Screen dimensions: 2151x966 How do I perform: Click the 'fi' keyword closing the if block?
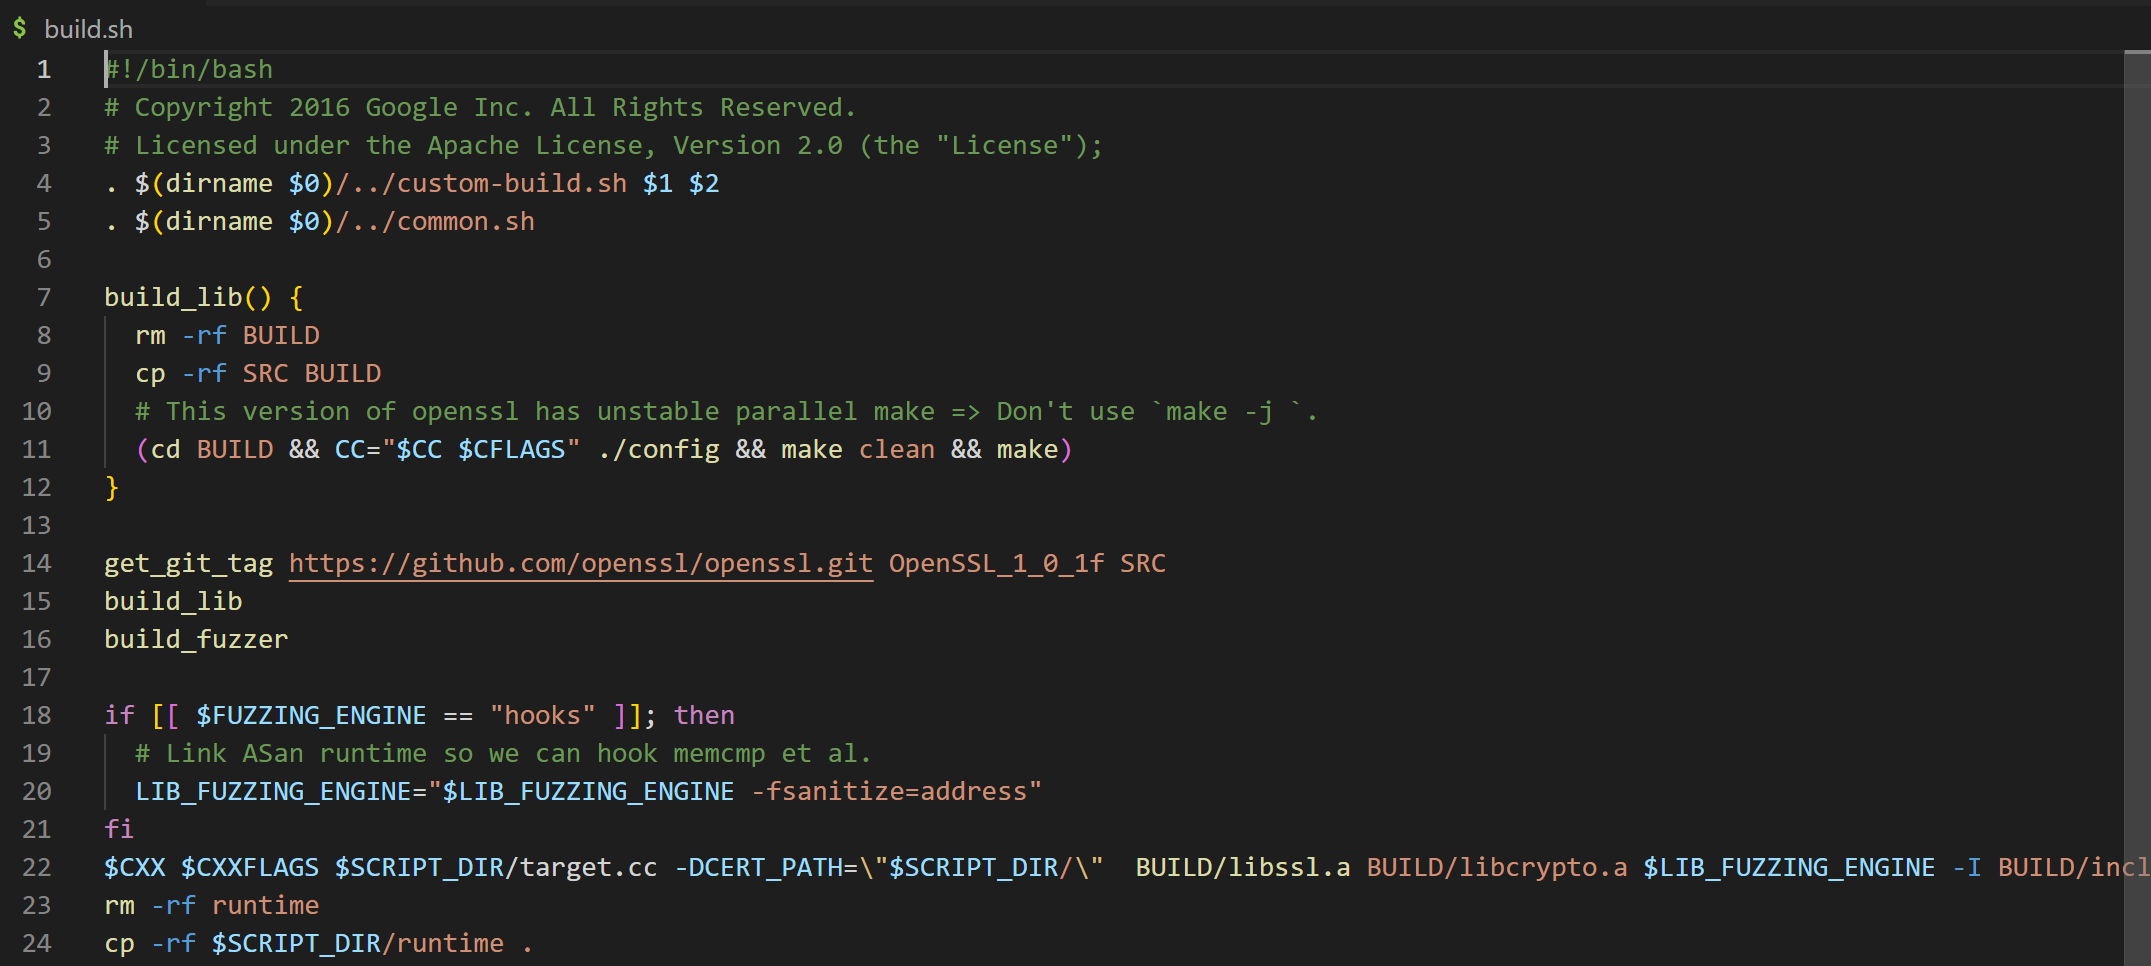point(119,830)
